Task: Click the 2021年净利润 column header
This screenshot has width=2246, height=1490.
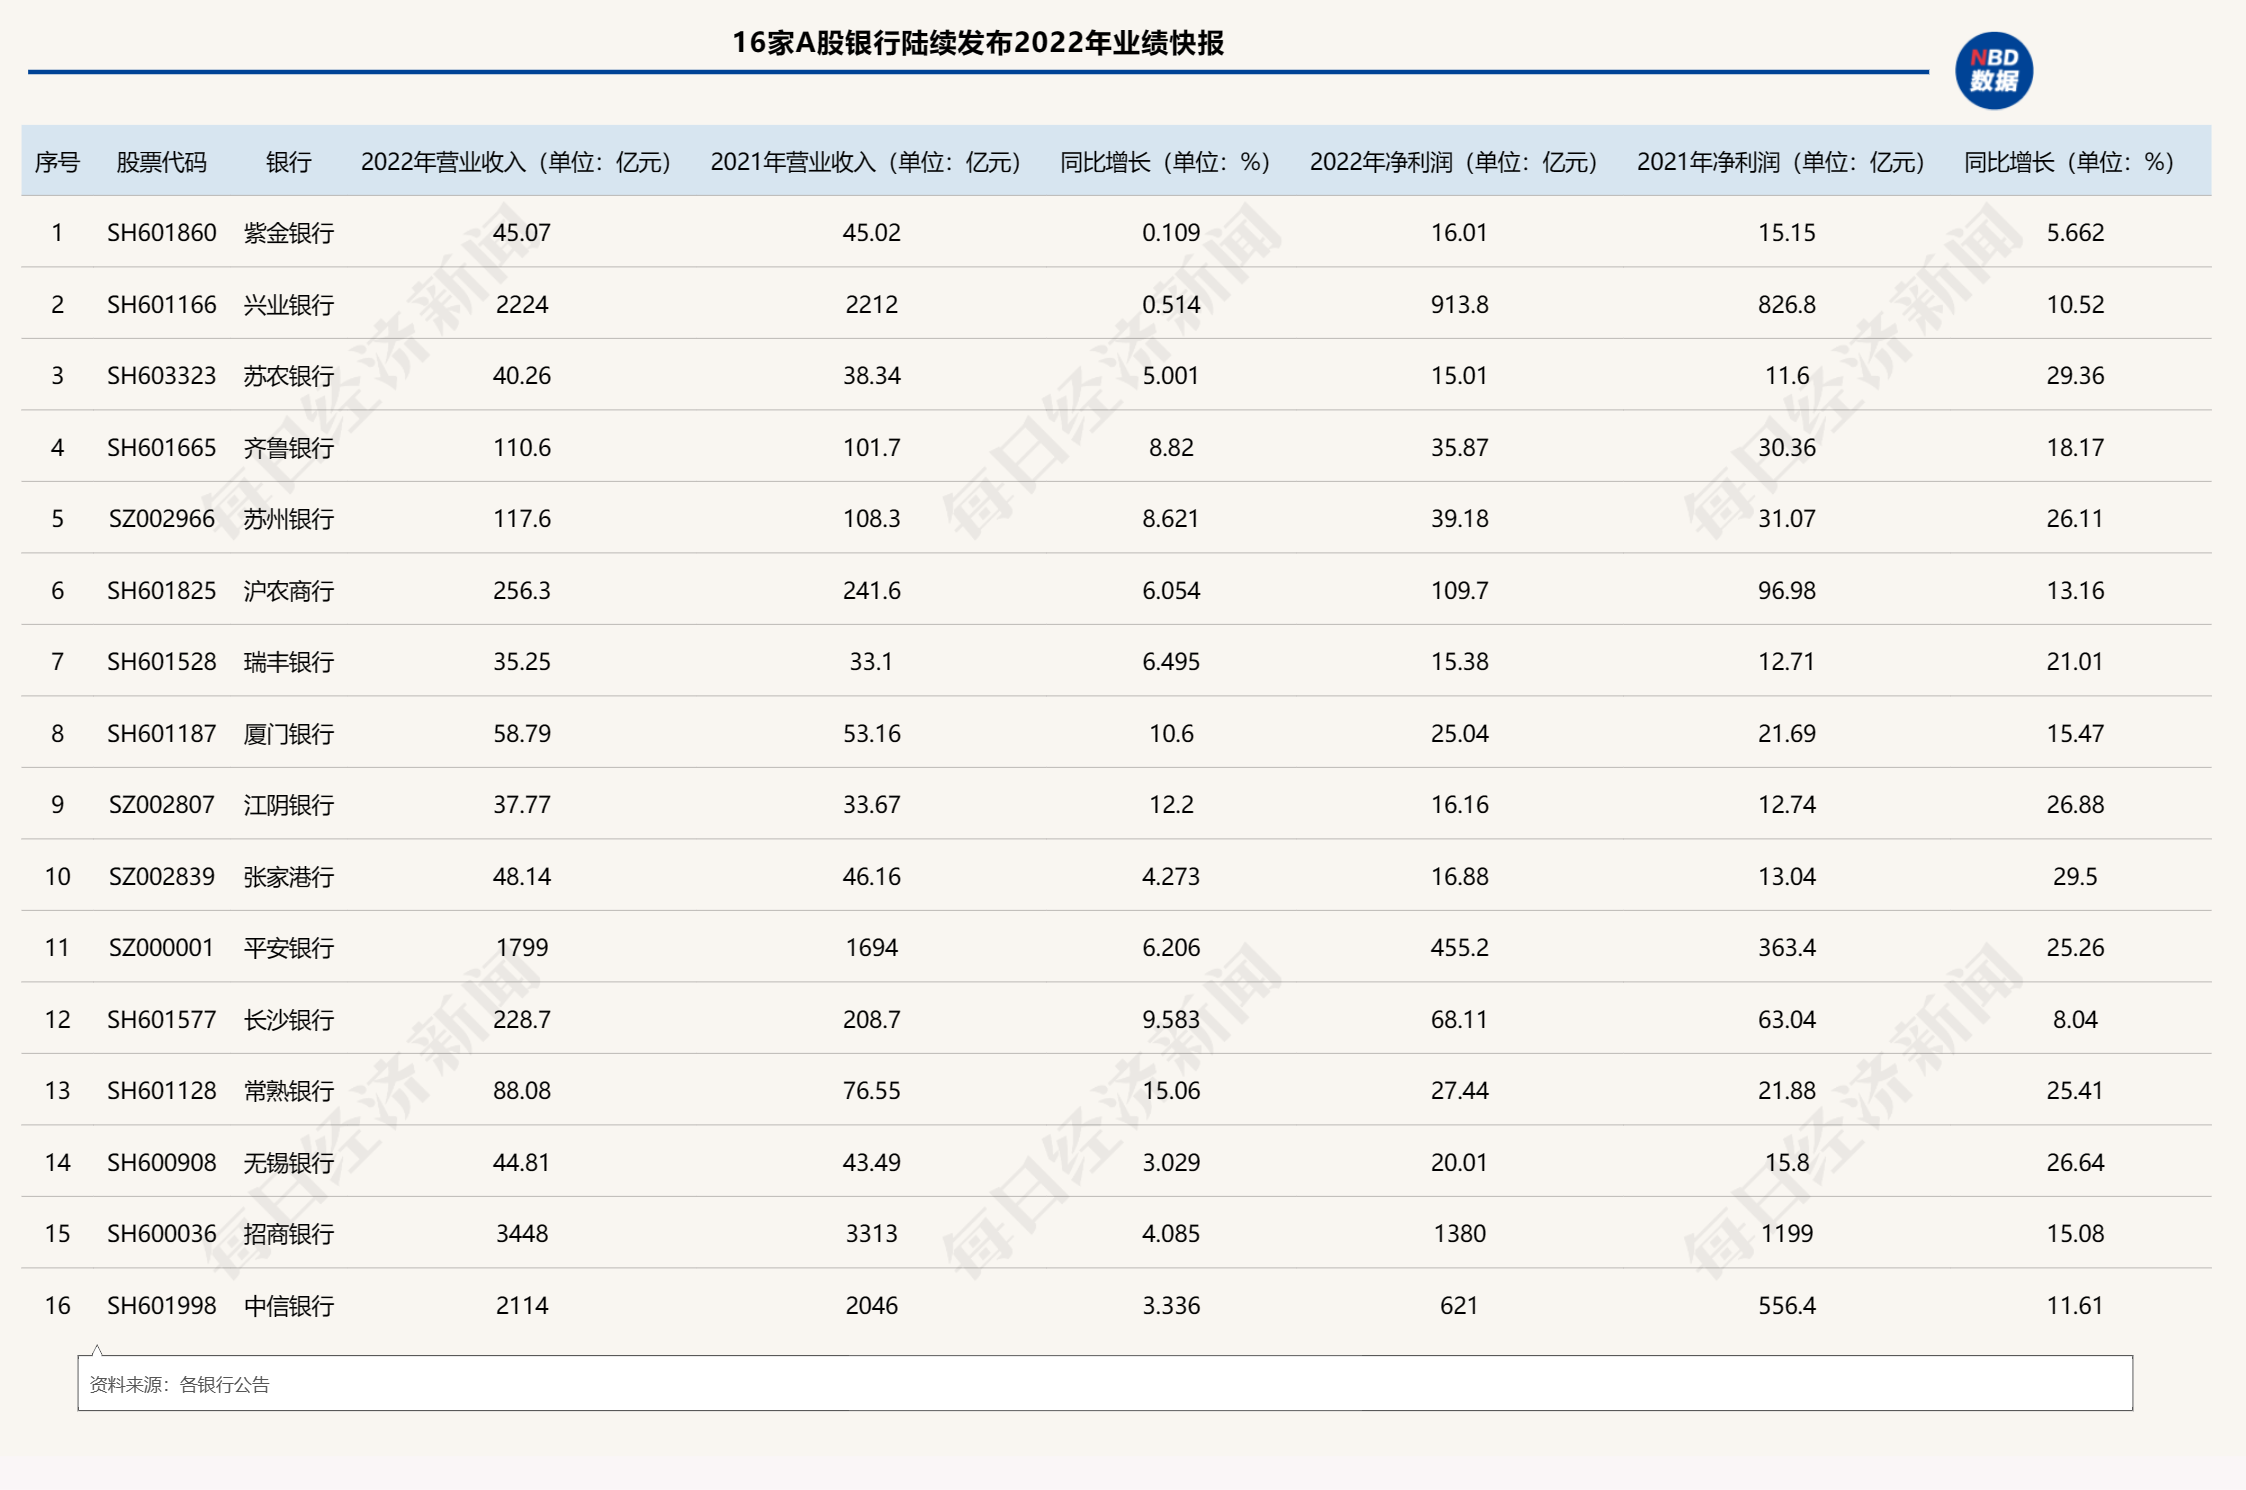Action: tap(1781, 162)
